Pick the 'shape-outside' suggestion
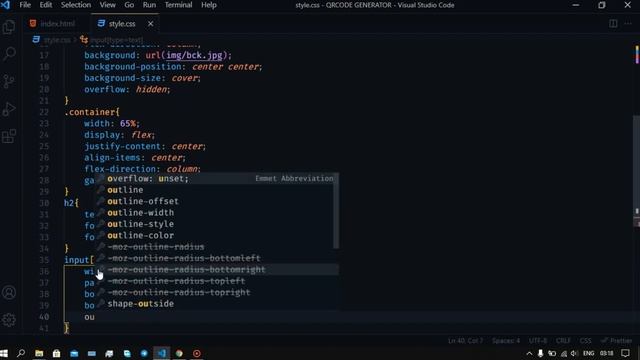 coord(216,304)
